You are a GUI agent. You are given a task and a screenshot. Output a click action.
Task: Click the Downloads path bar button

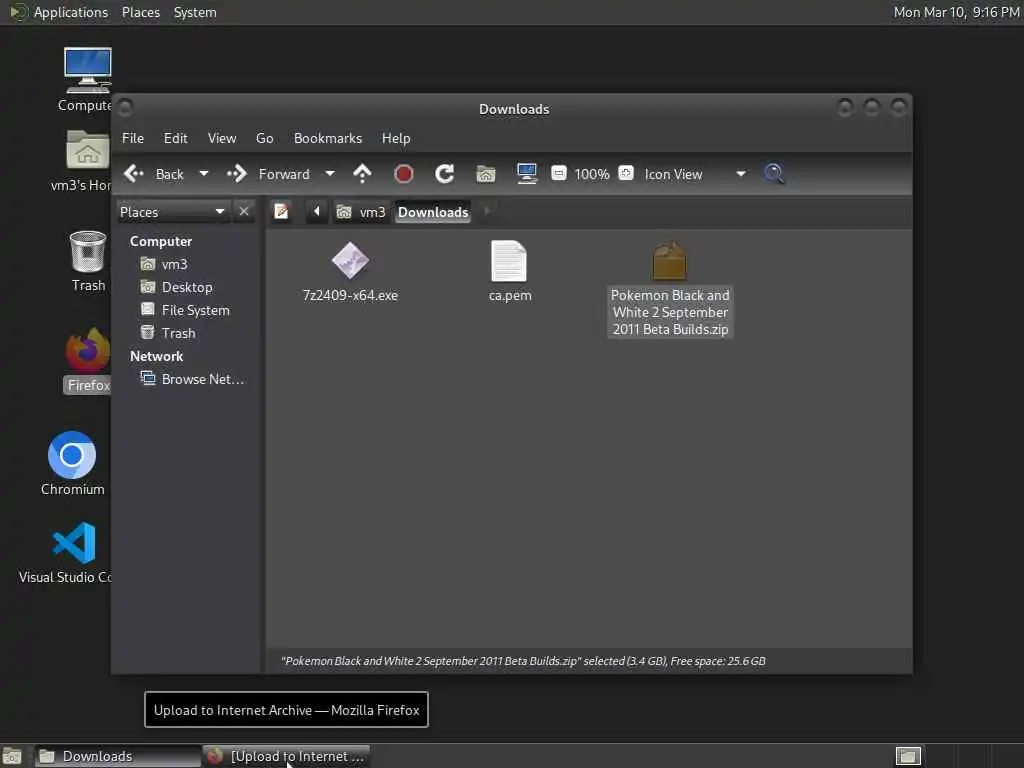click(x=433, y=212)
